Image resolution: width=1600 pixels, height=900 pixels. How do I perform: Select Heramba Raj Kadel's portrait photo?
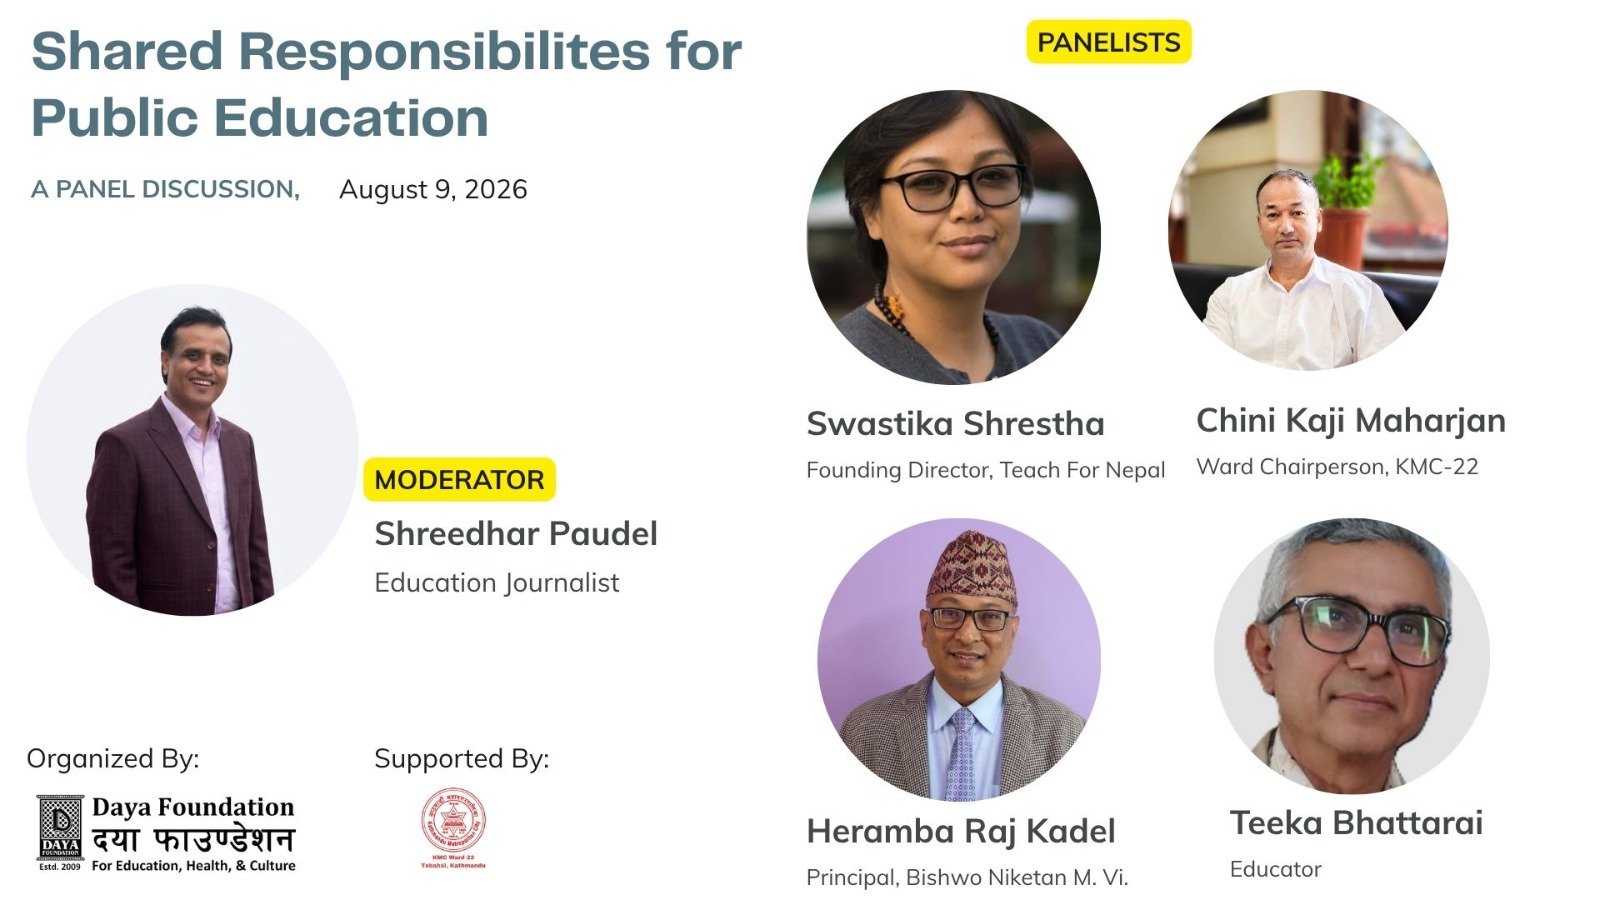[x=959, y=659]
